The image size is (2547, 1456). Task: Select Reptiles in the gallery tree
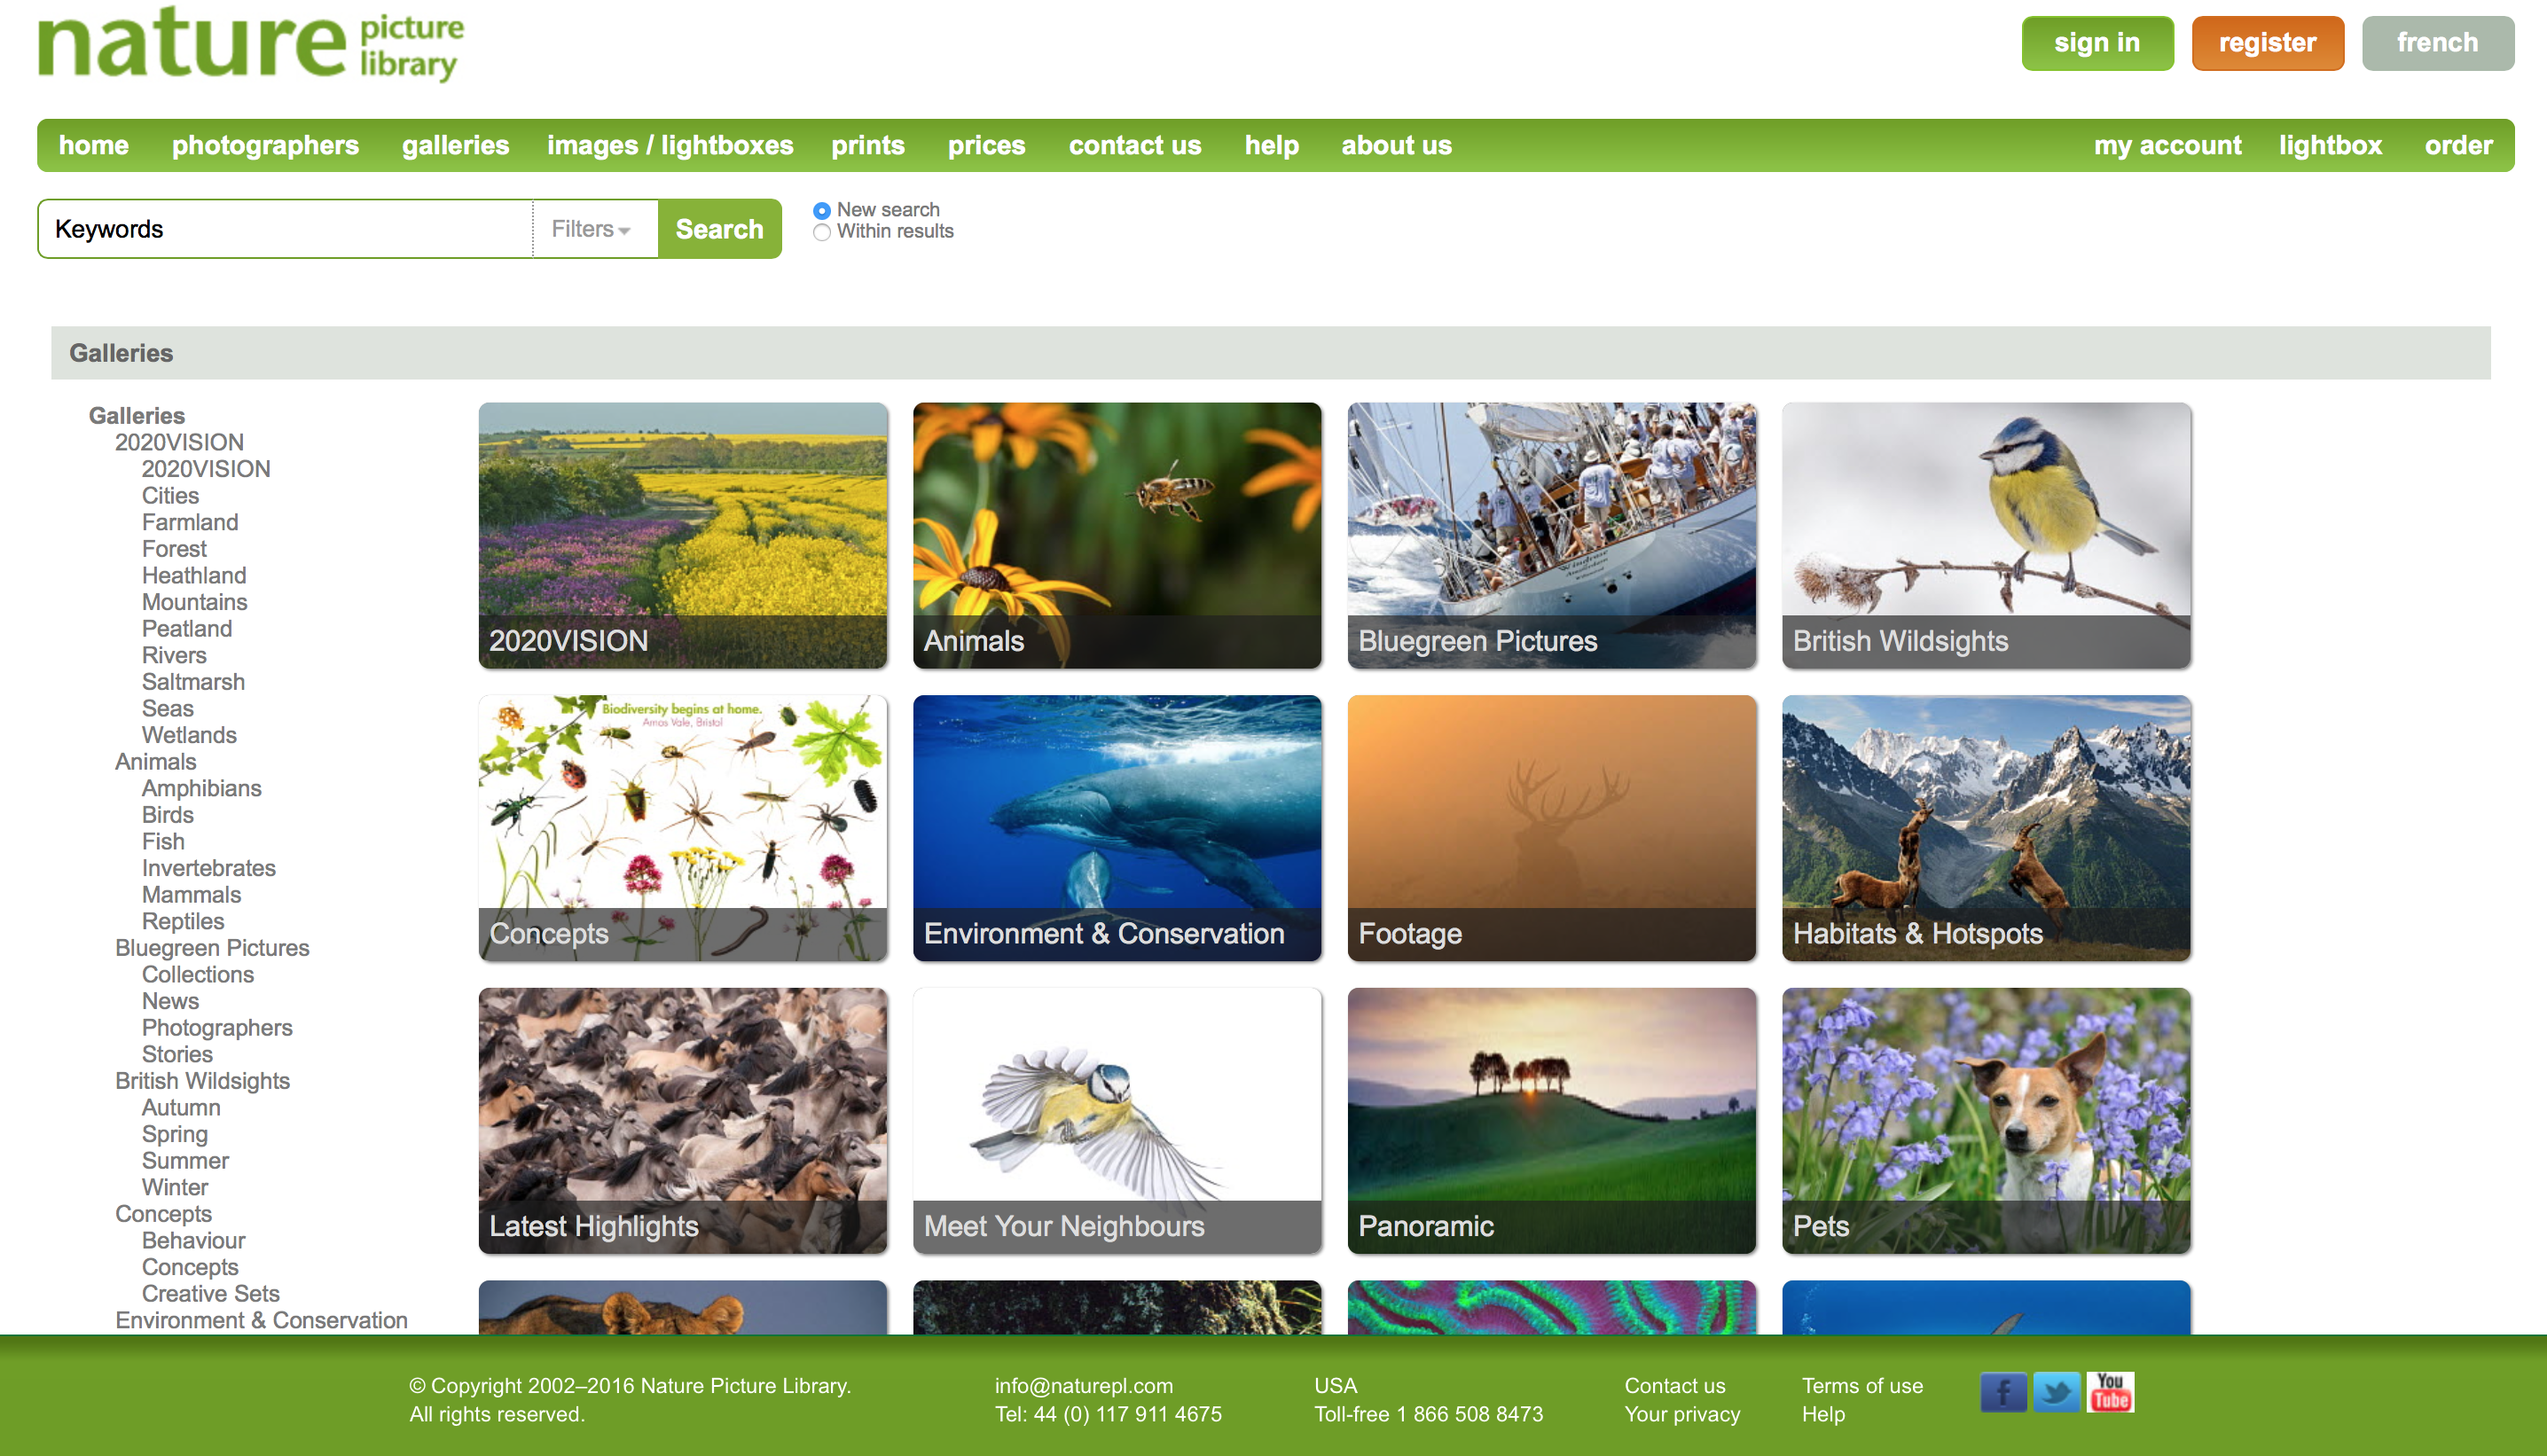coord(183,921)
